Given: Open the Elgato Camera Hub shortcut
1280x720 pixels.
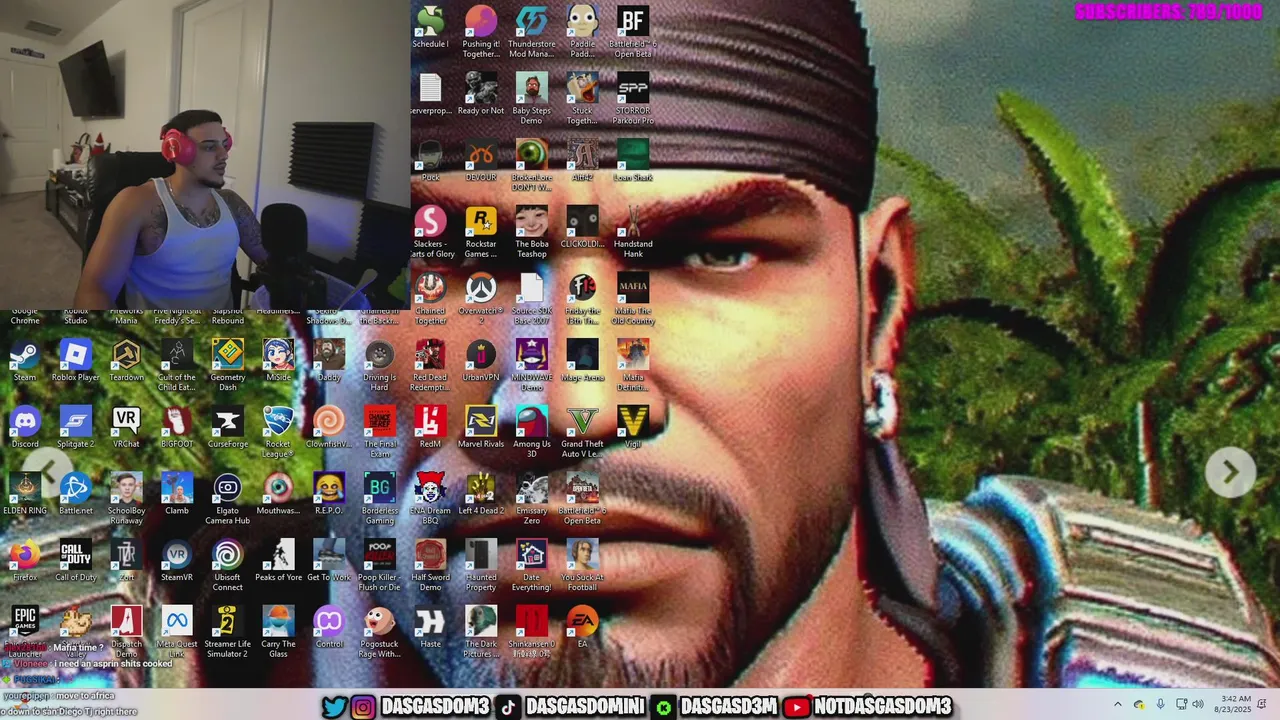Looking at the screenshot, I should pyautogui.click(x=227, y=500).
